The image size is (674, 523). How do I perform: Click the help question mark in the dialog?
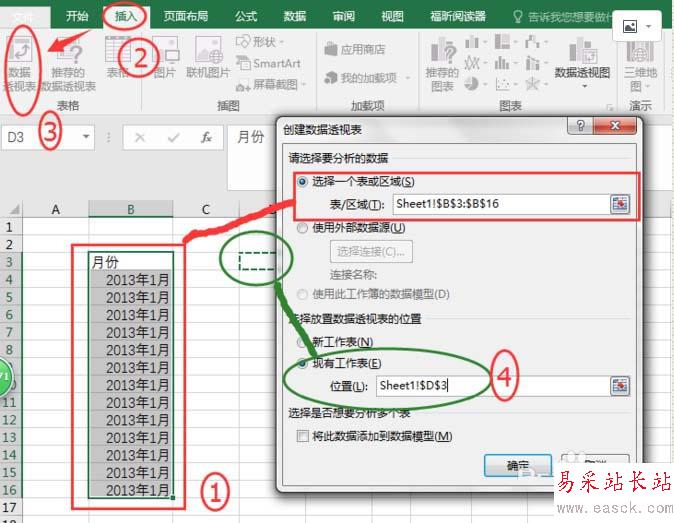(580, 126)
